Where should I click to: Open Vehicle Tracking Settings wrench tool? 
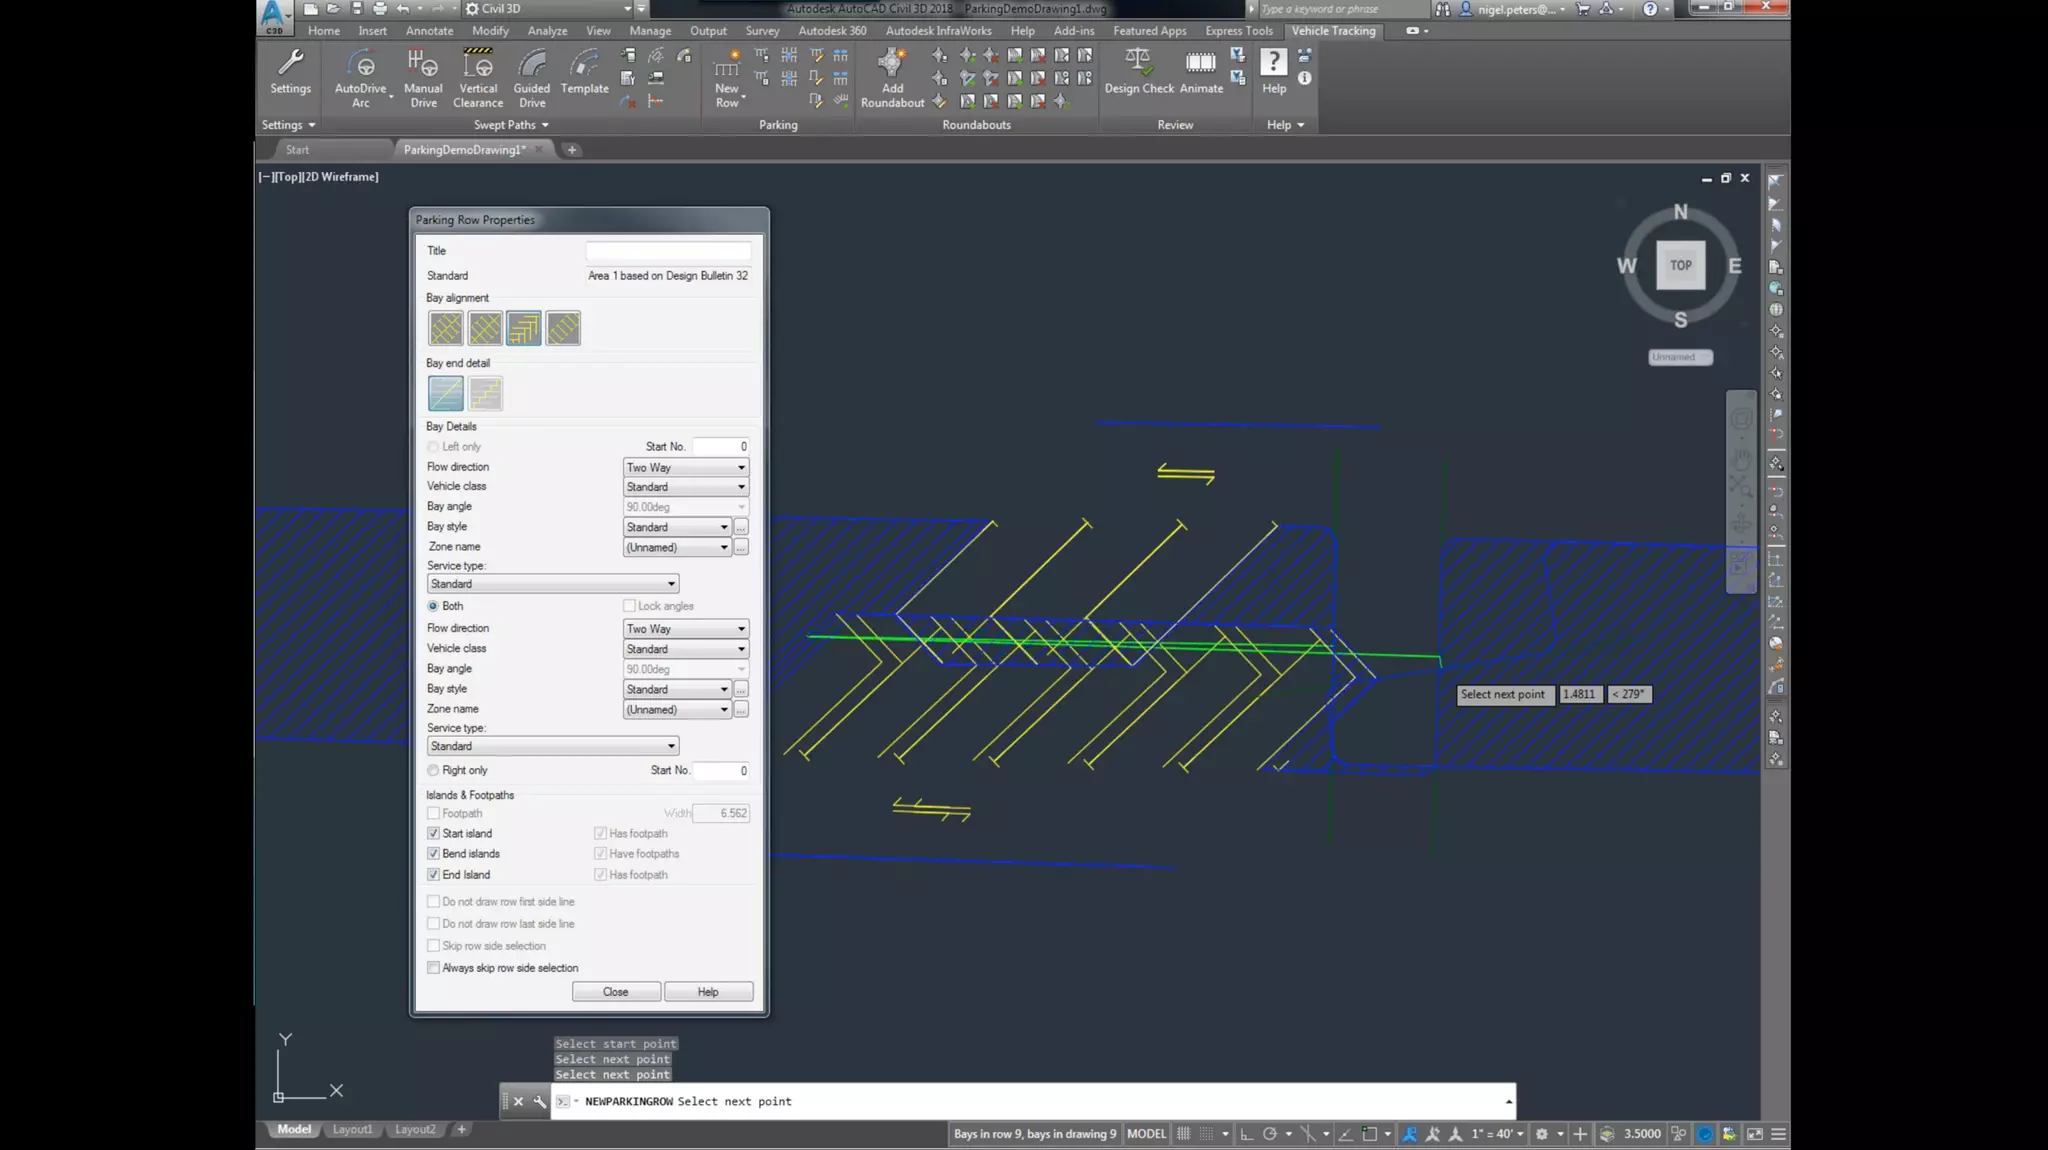(290, 71)
